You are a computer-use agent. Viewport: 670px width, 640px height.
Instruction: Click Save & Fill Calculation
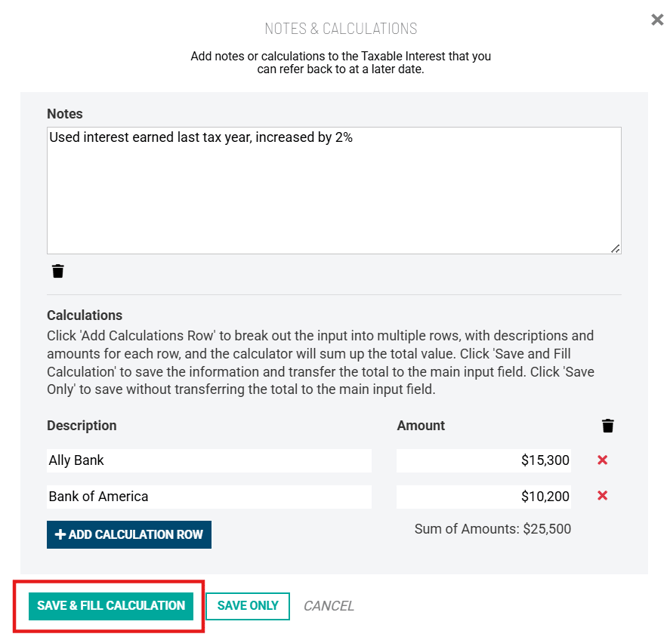pos(111,606)
